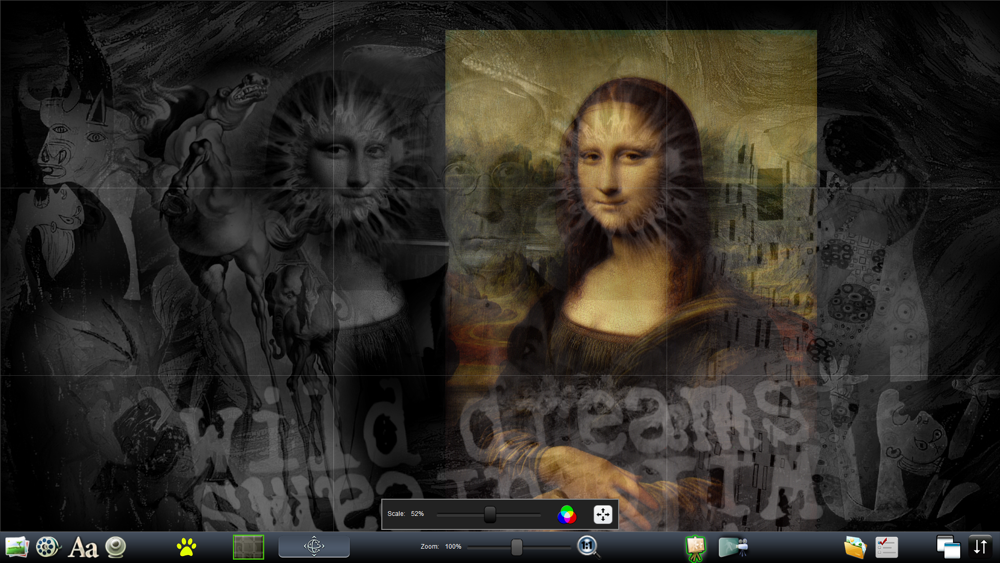Image resolution: width=1000 pixels, height=563 pixels.
Task: Click the video camera projector icon
Action: (x=733, y=546)
